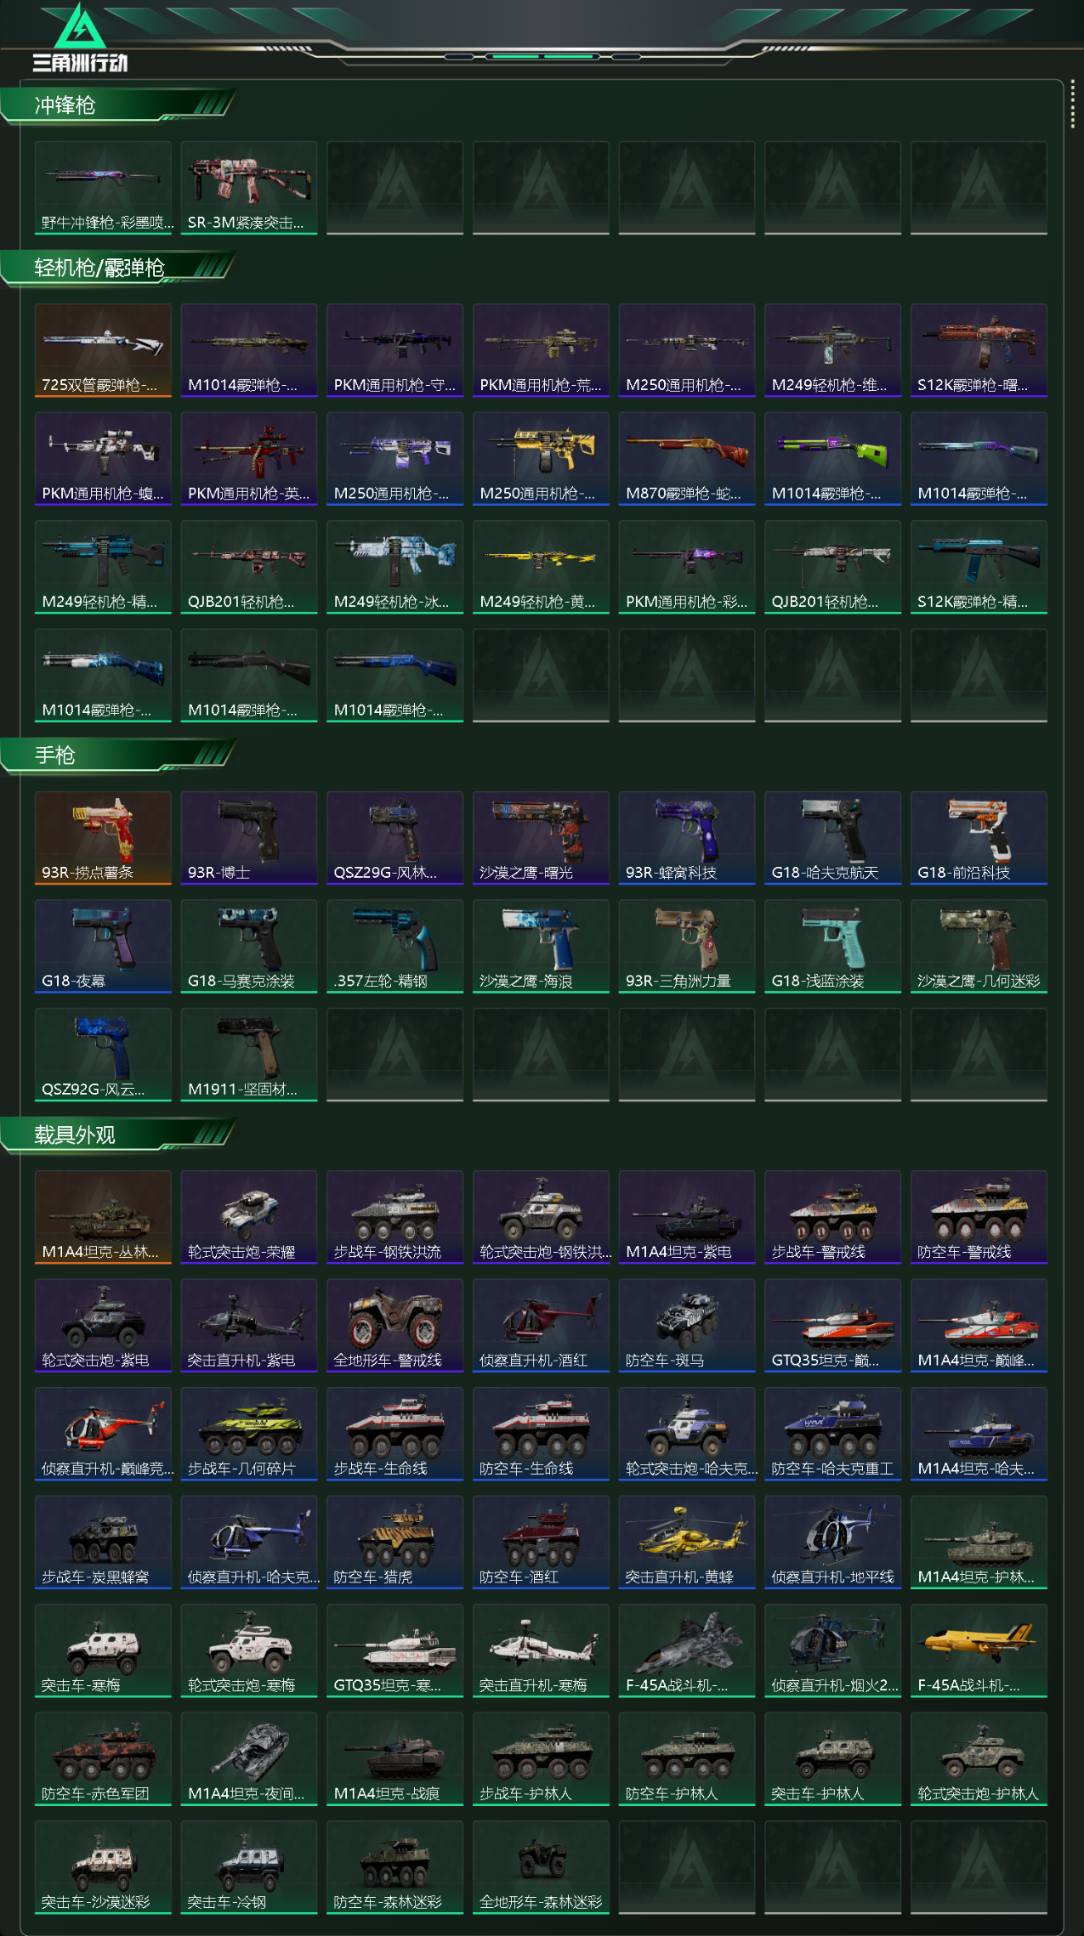Choose the M870霰弹枪-蛇 skin
This screenshot has height=1936, width=1084.
687,458
